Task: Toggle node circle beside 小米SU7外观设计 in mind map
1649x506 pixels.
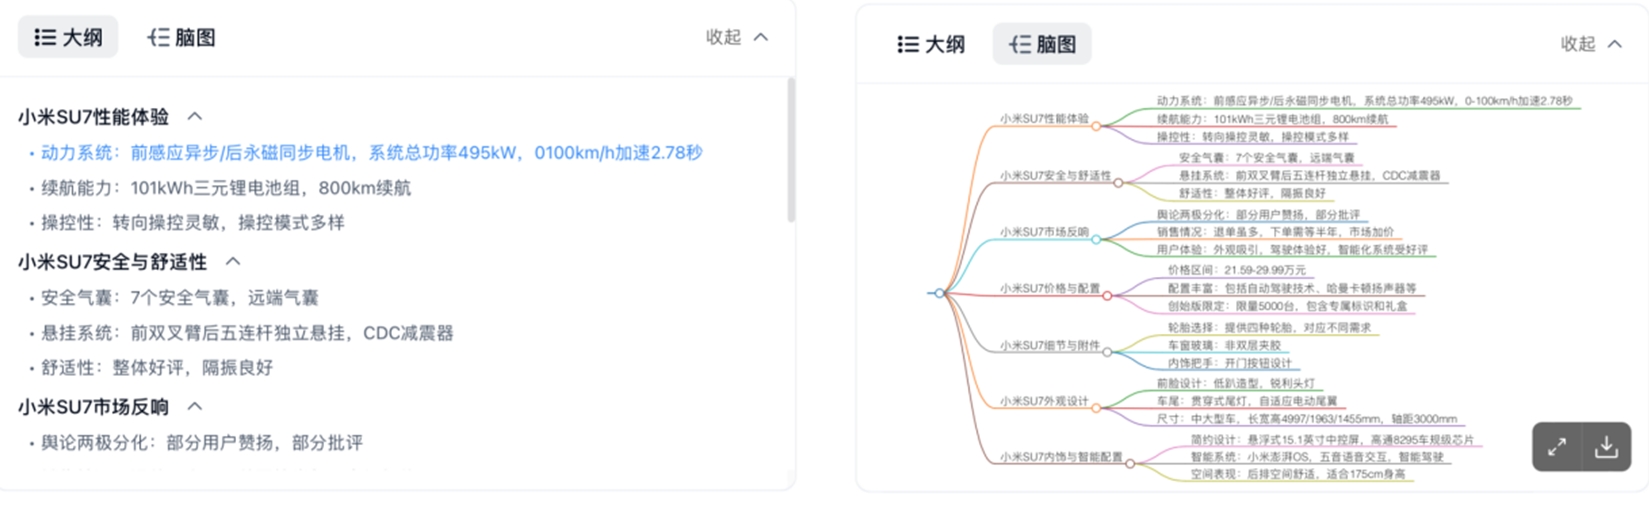Action: (x=1097, y=408)
